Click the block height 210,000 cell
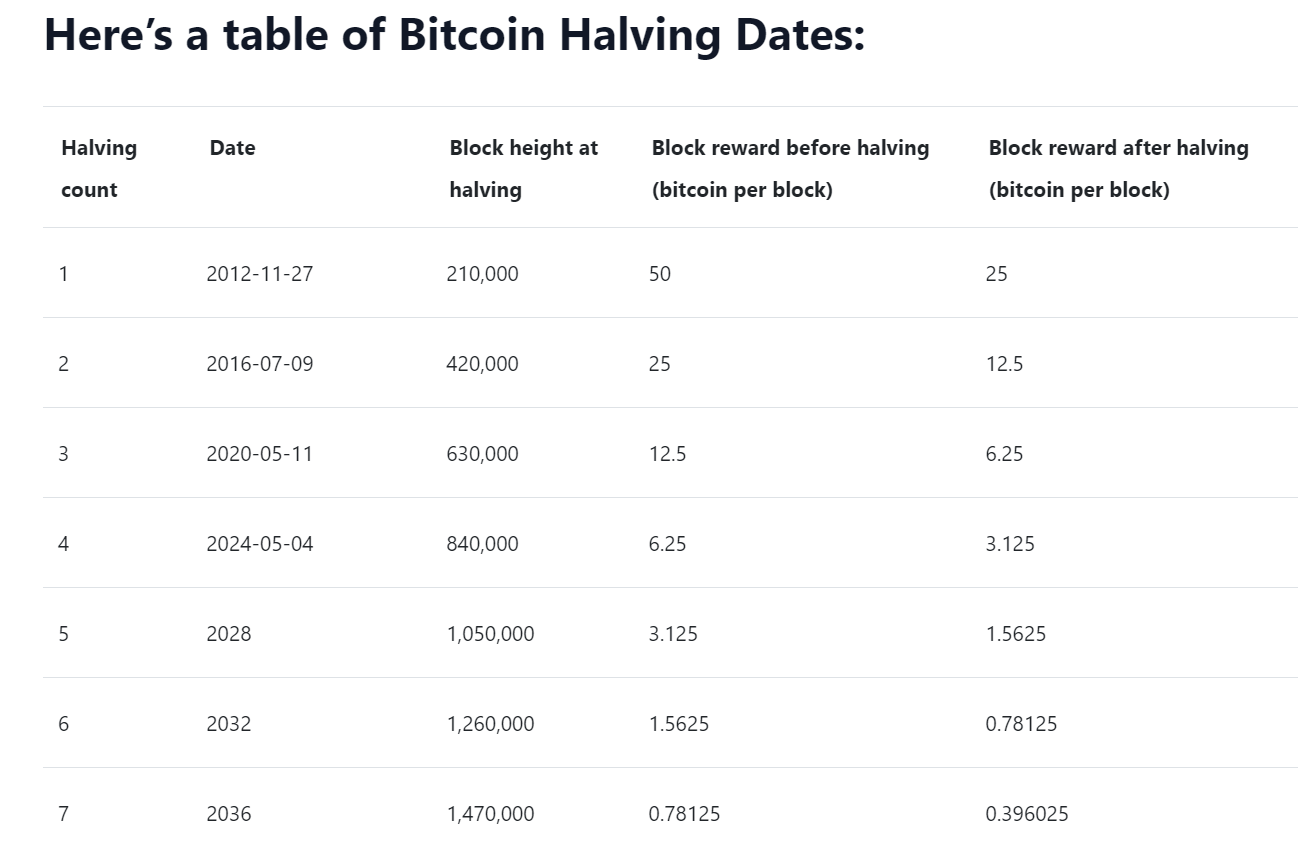 (x=482, y=273)
